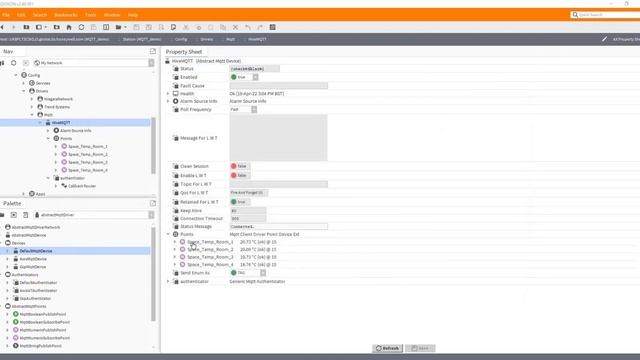640x360 pixels.
Task: Select MqttStringPublishPoint in Palette
Action: point(40,346)
